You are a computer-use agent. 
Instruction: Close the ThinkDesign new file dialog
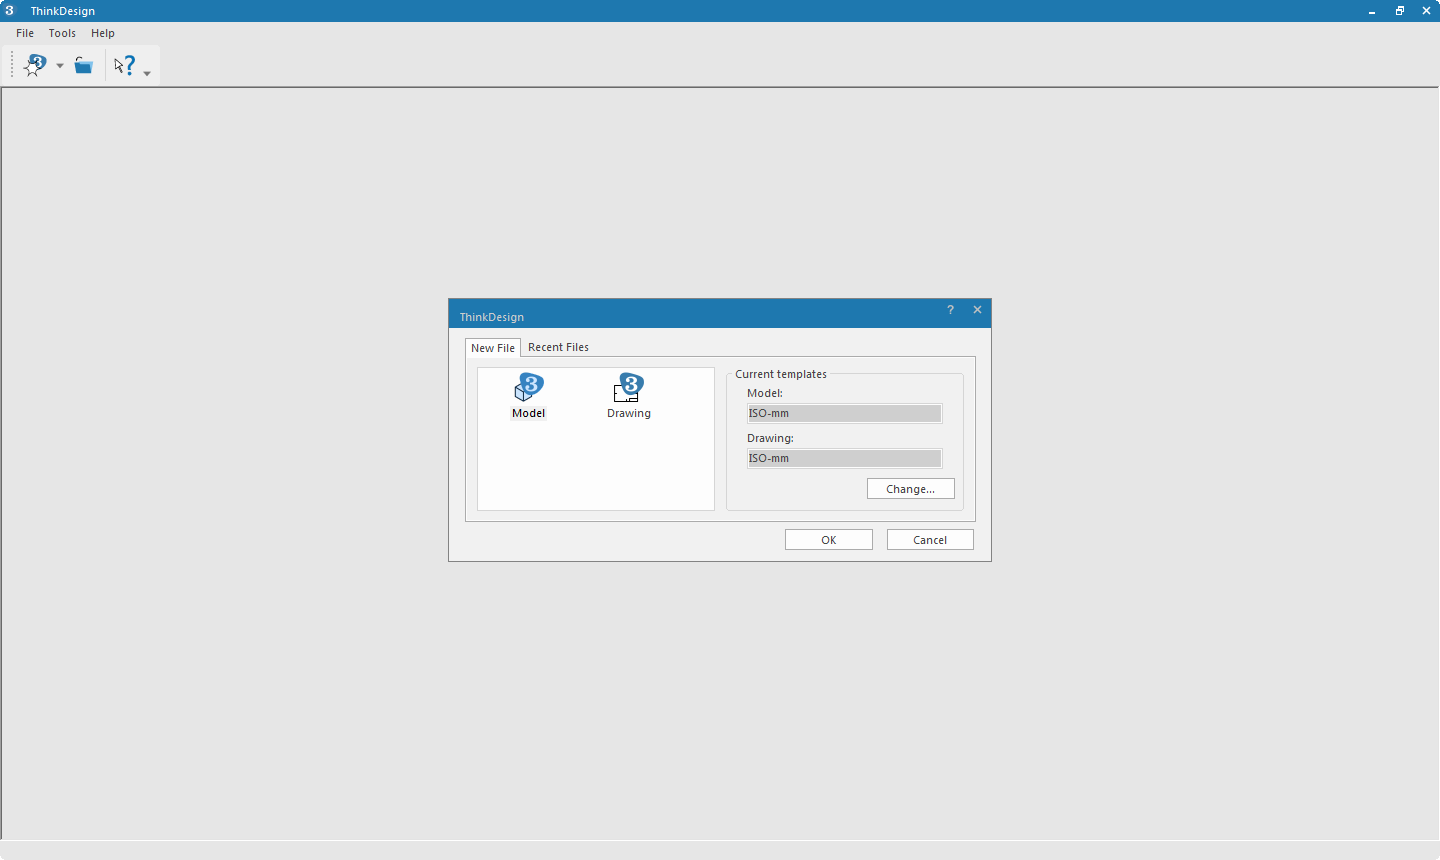pyautogui.click(x=977, y=310)
